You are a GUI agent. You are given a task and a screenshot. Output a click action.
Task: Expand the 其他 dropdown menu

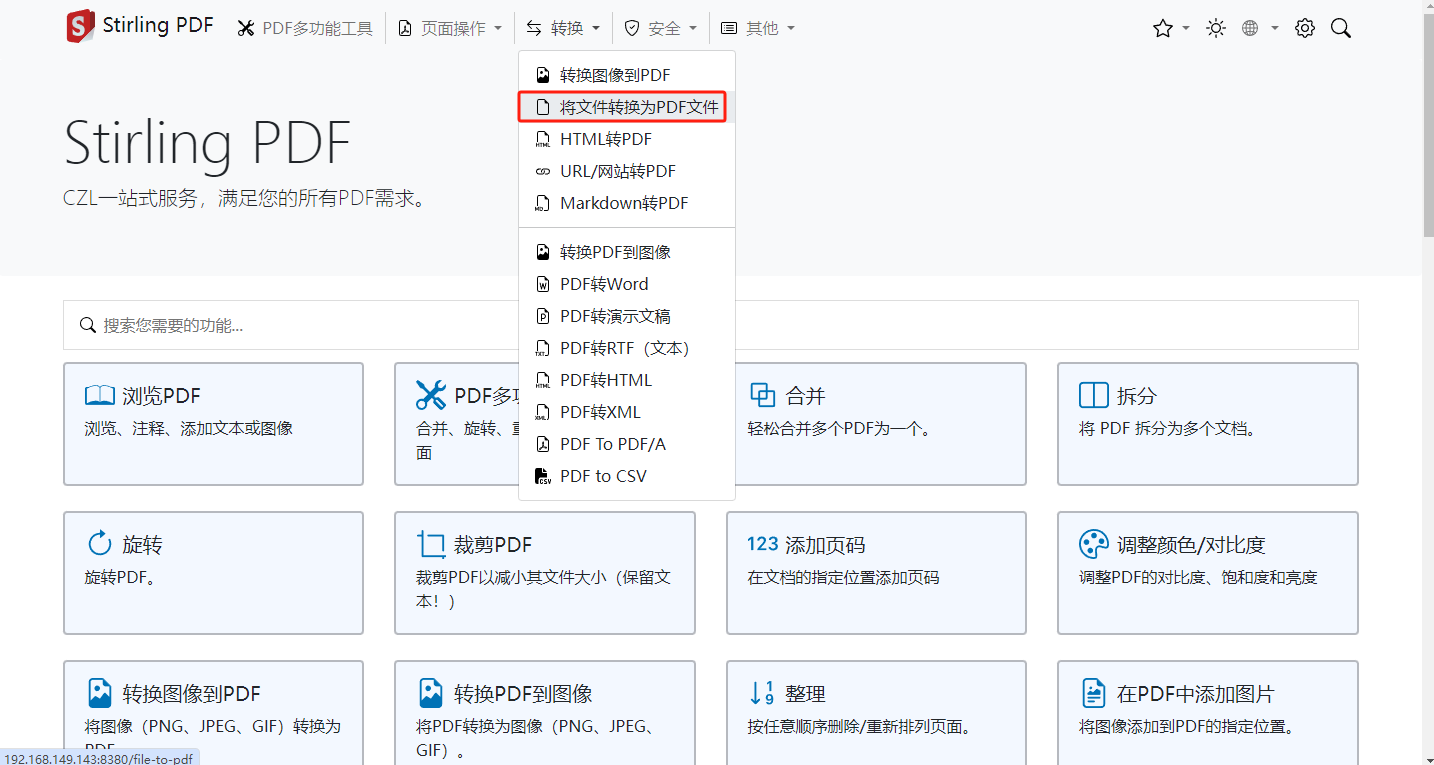click(x=758, y=29)
